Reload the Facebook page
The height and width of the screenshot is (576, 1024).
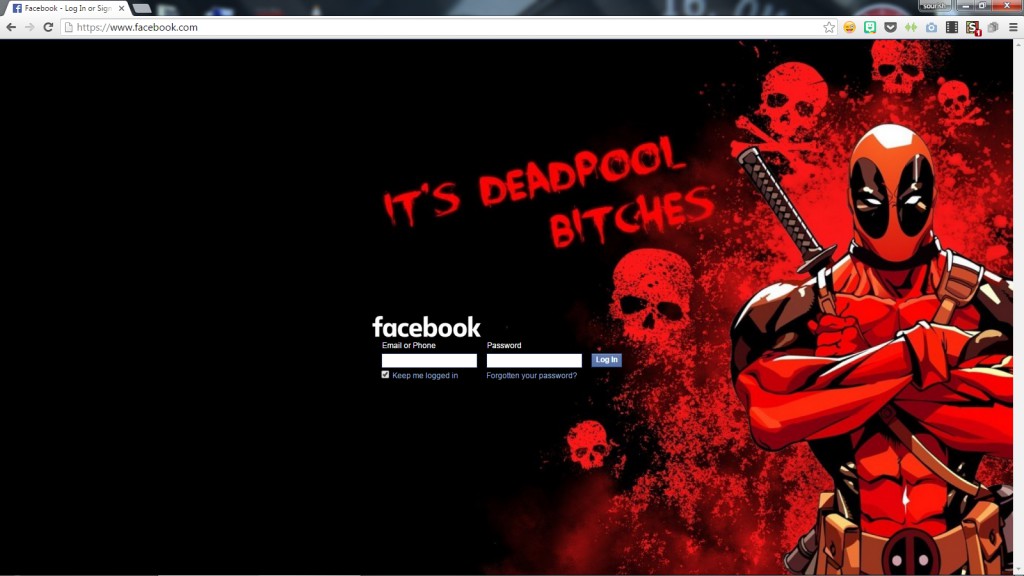click(x=48, y=27)
